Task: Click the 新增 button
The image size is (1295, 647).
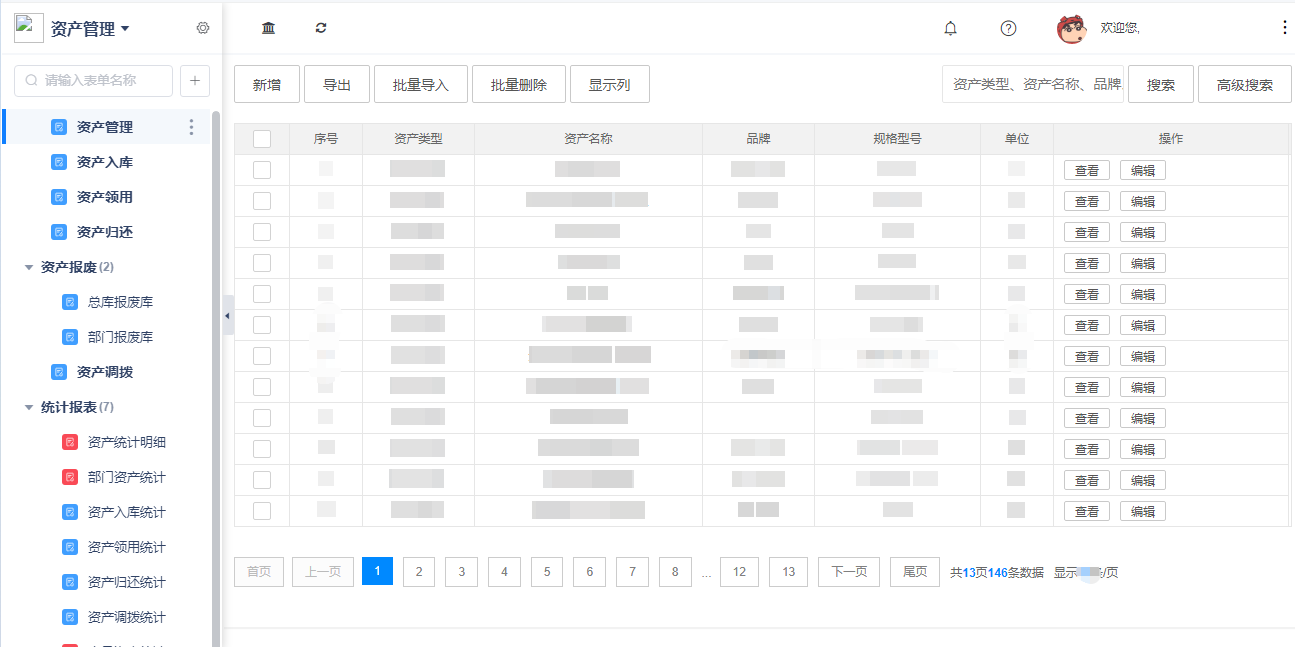Action: [x=267, y=85]
